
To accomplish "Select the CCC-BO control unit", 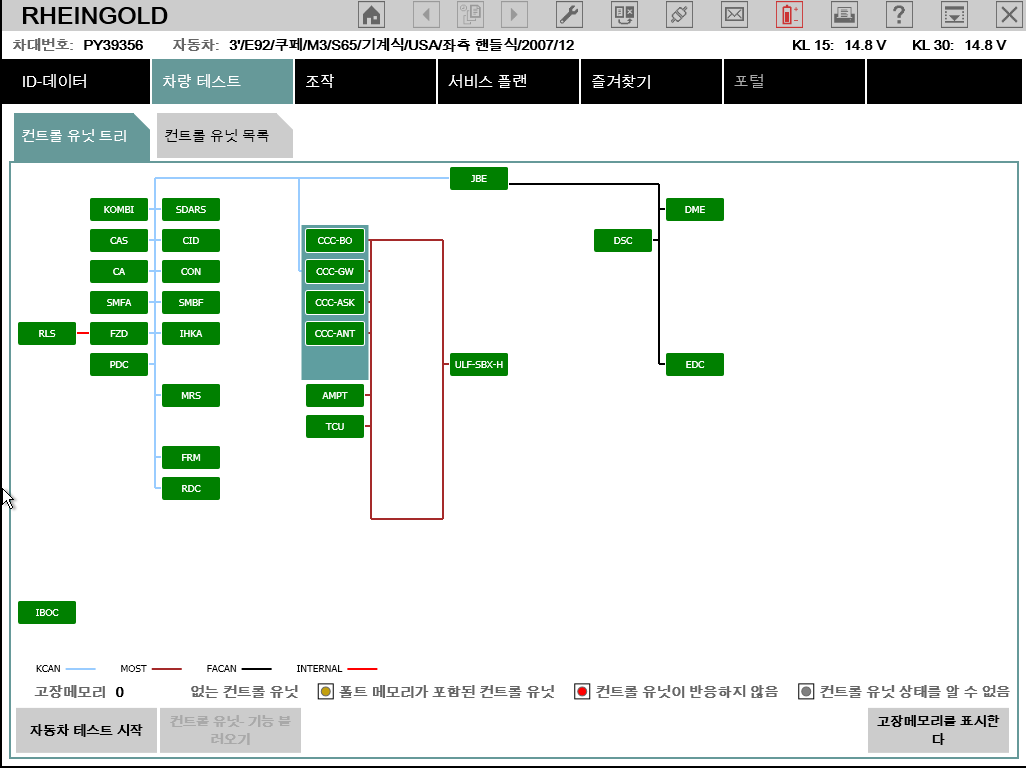I will [x=335, y=241].
